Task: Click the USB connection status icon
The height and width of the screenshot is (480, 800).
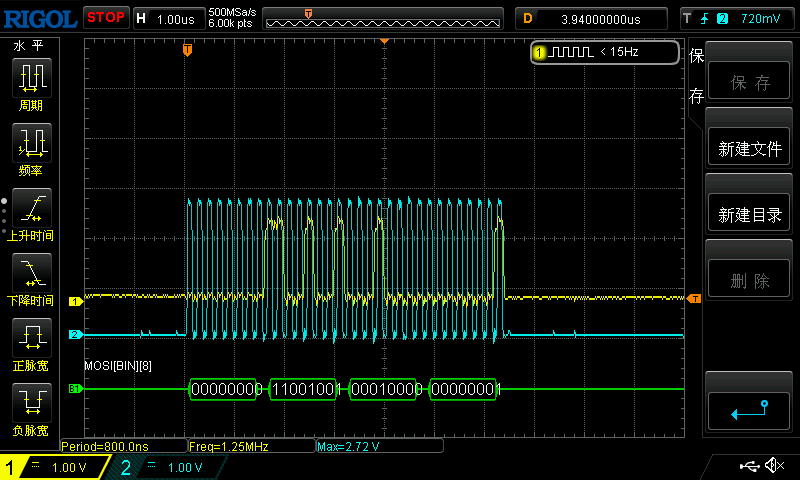Action: click(x=749, y=466)
